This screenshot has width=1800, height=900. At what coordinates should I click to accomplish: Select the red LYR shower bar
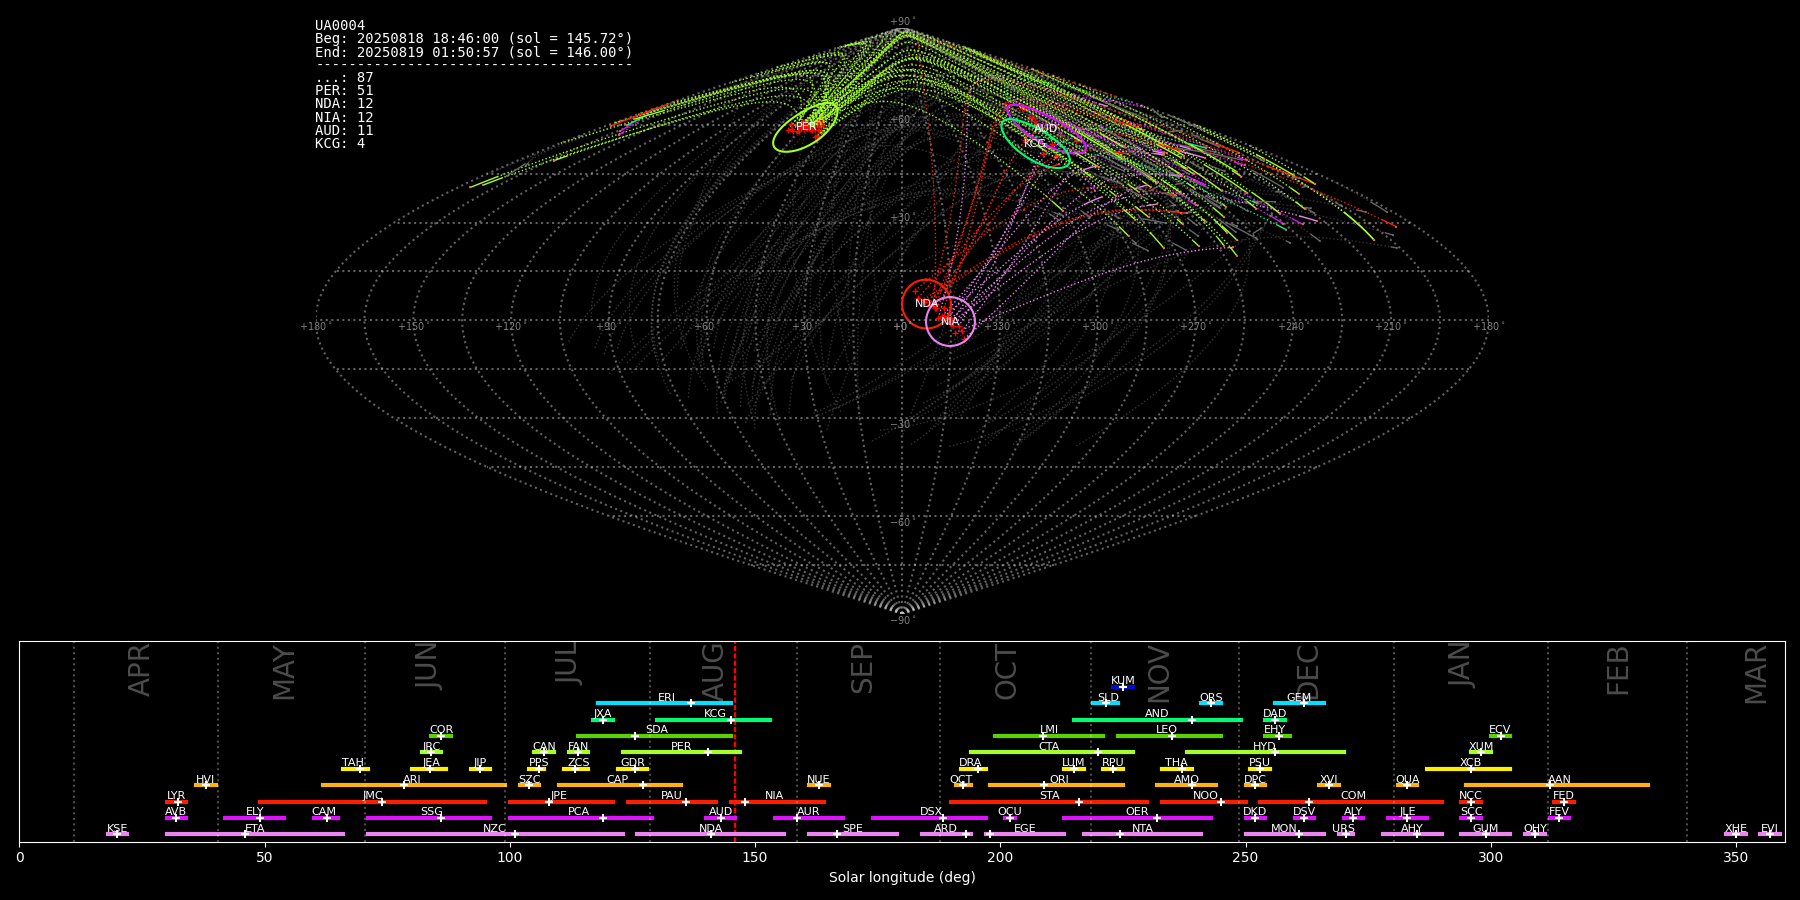point(176,802)
